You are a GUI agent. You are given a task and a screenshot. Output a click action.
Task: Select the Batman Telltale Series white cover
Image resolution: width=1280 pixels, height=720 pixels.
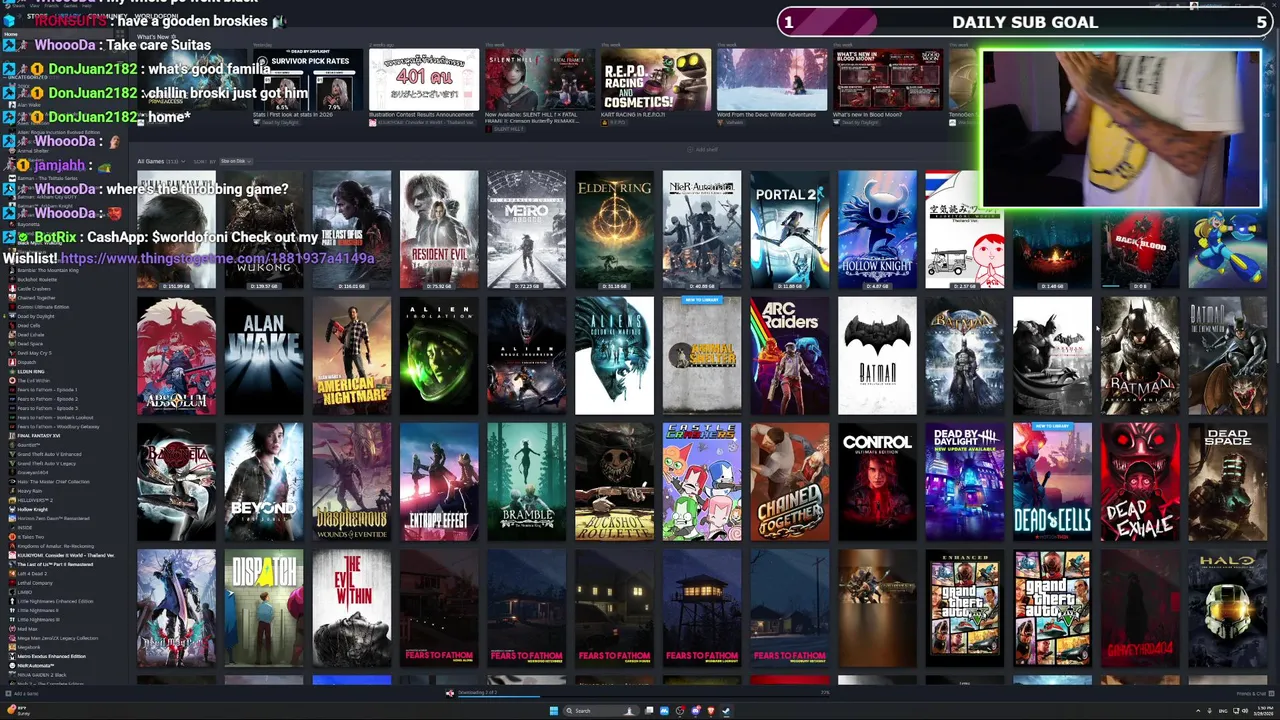click(877, 356)
